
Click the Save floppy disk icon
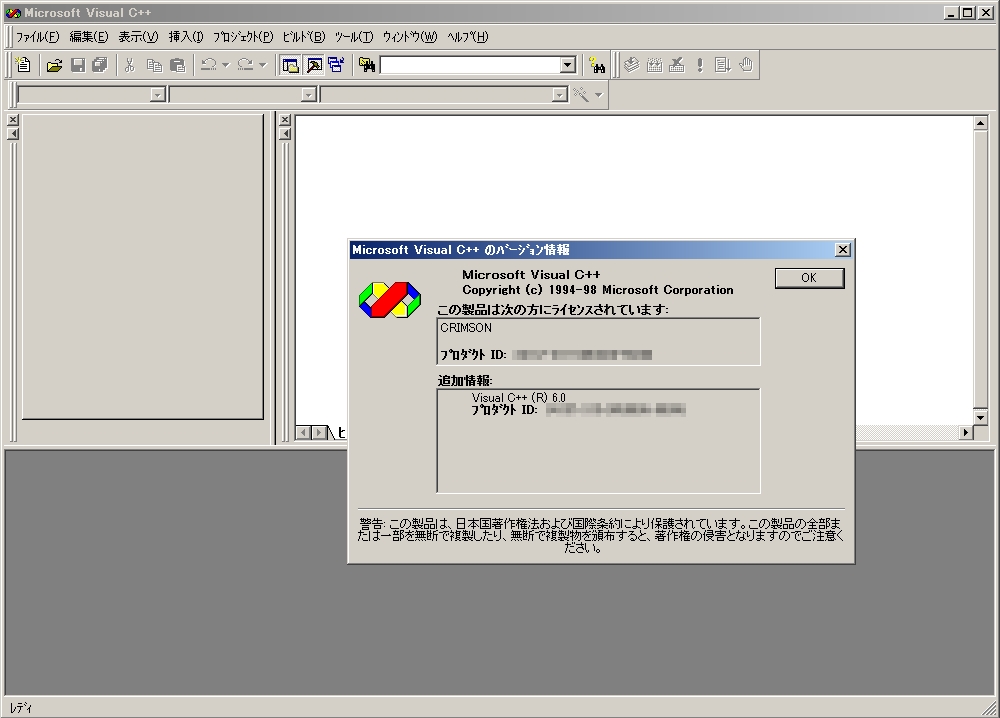click(x=78, y=65)
